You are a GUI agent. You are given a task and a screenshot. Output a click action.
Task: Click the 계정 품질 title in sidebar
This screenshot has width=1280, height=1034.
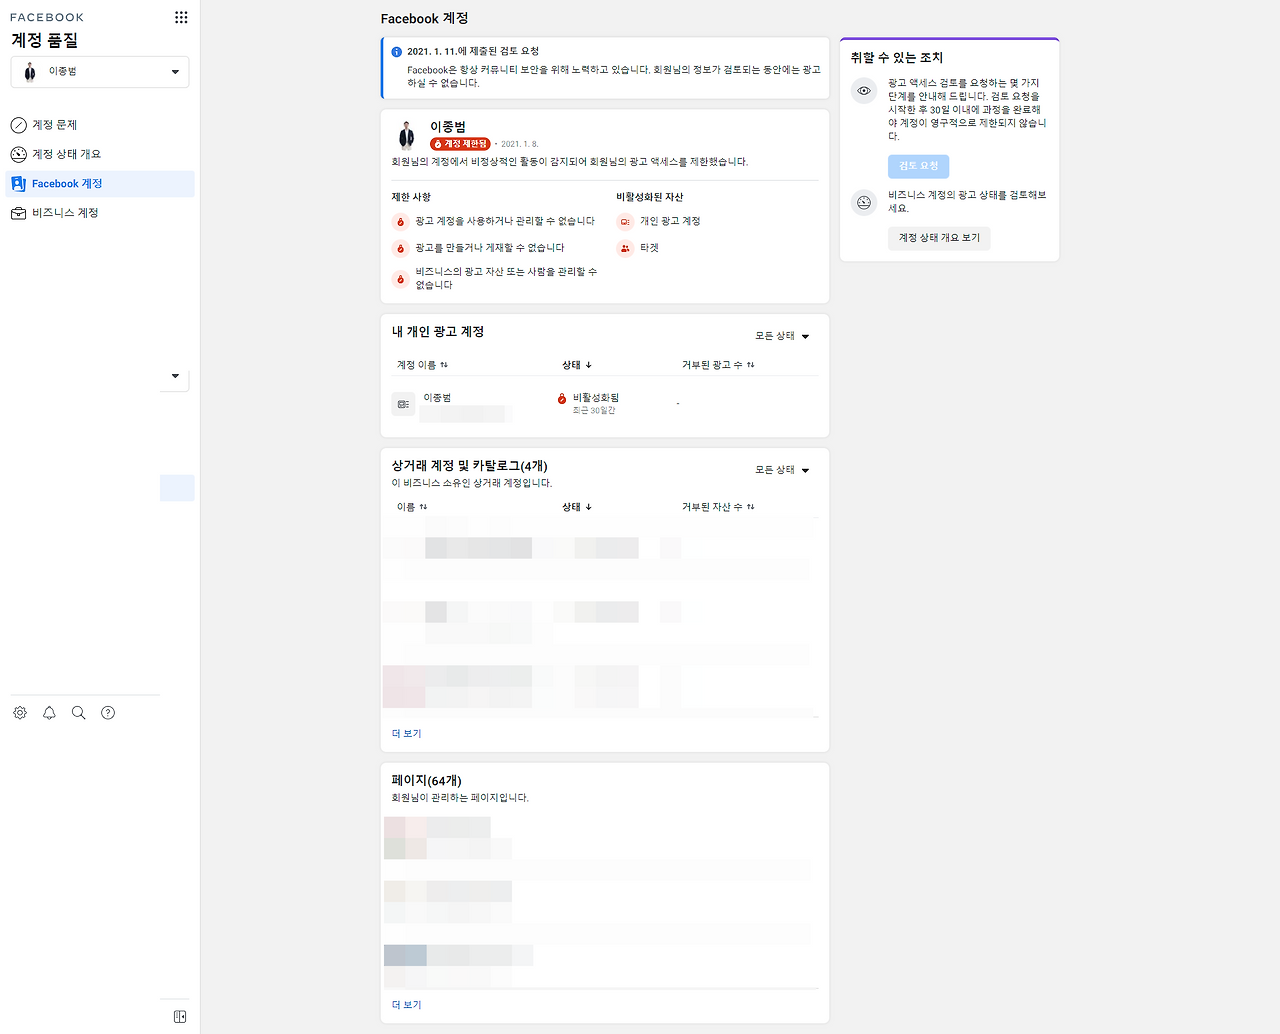point(45,40)
